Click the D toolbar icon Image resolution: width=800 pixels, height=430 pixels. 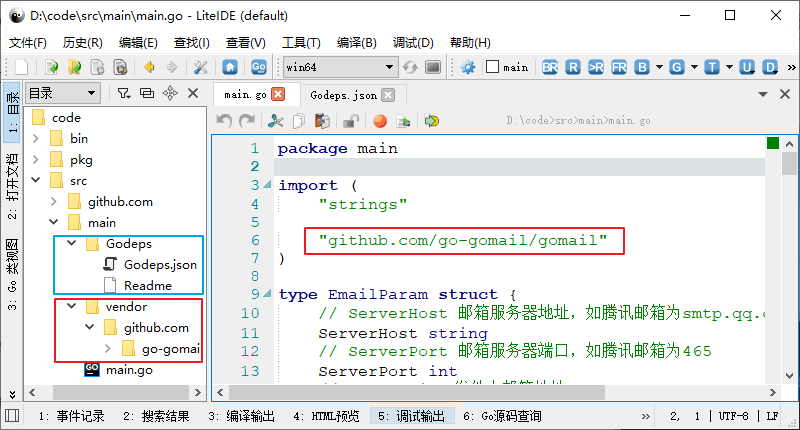coord(770,67)
